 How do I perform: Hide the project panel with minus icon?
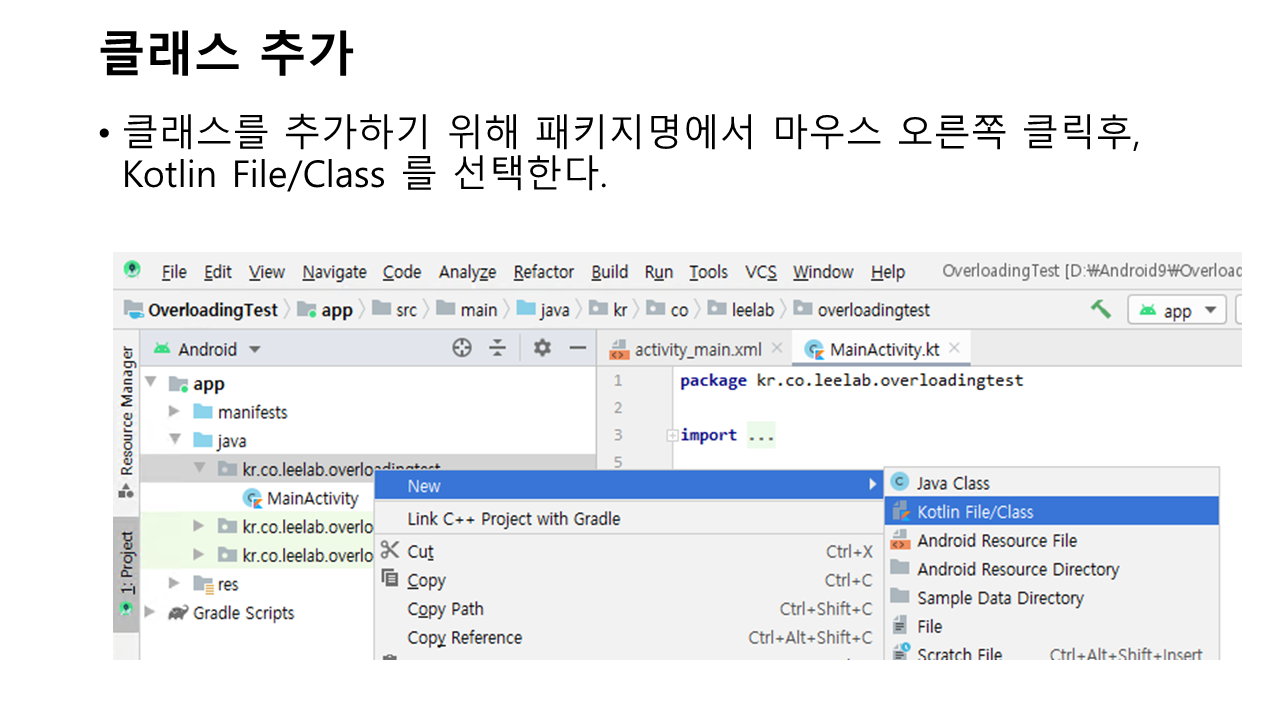[577, 348]
